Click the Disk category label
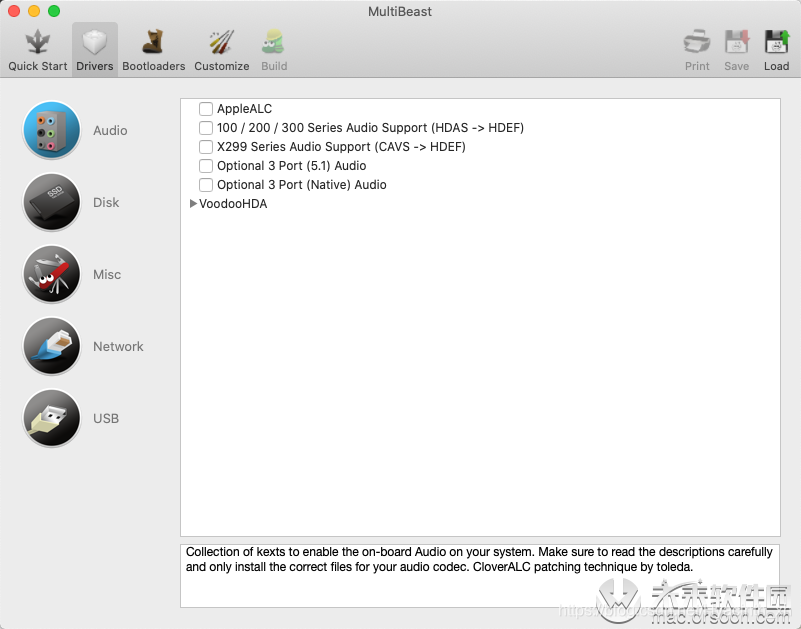This screenshot has width=801, height=629. pyautogui.click(x=106, y=202)
